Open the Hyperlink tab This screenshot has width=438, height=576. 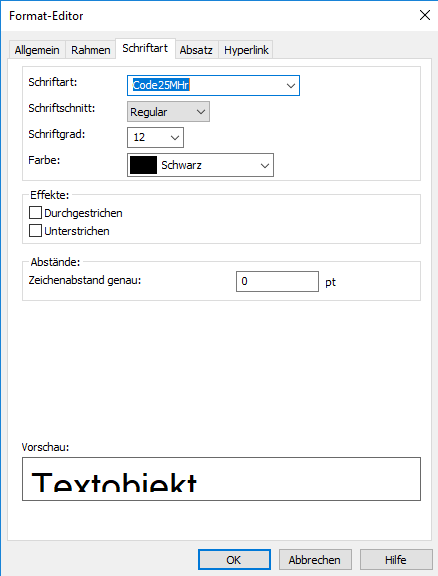pos(246,50)
